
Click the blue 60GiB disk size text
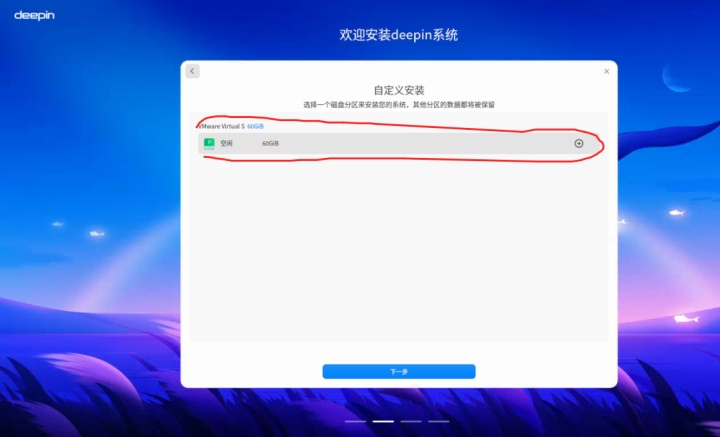click(x=255, y=126)
